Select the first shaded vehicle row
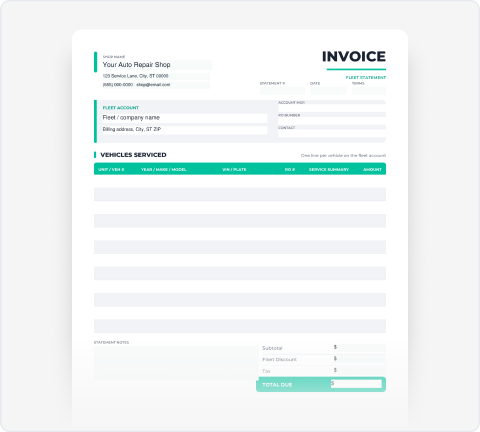Screen dimensions: 480x432 click(240, 194)
